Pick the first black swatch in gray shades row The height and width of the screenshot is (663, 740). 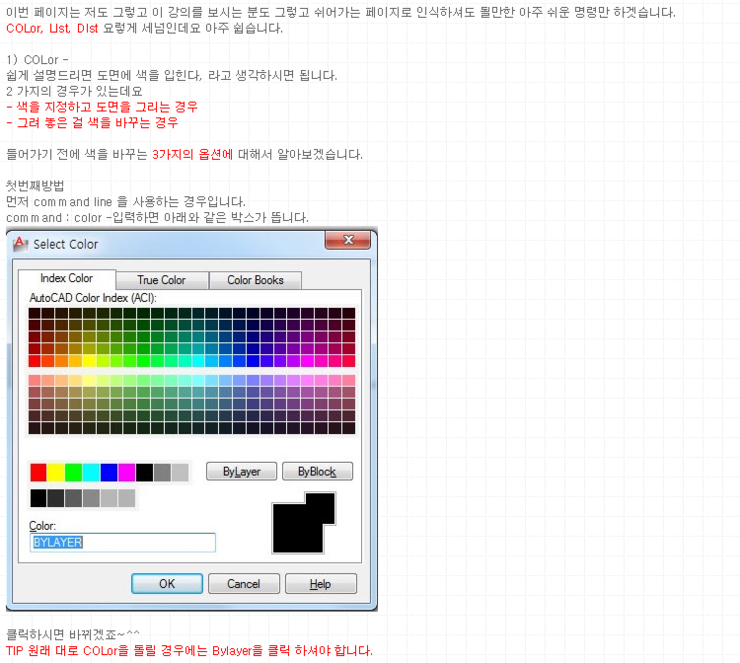click(38, 498)
